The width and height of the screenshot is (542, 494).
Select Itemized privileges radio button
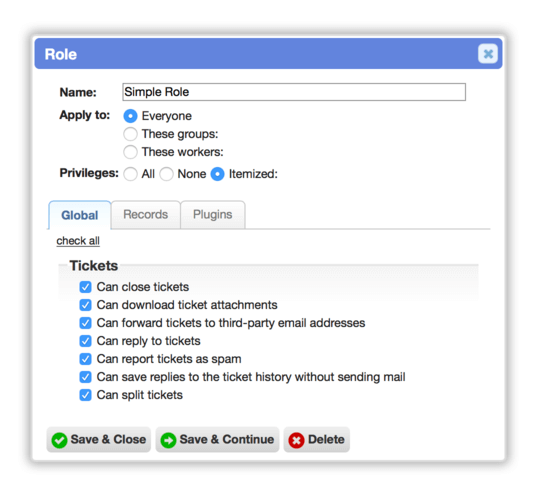point(217,174)
